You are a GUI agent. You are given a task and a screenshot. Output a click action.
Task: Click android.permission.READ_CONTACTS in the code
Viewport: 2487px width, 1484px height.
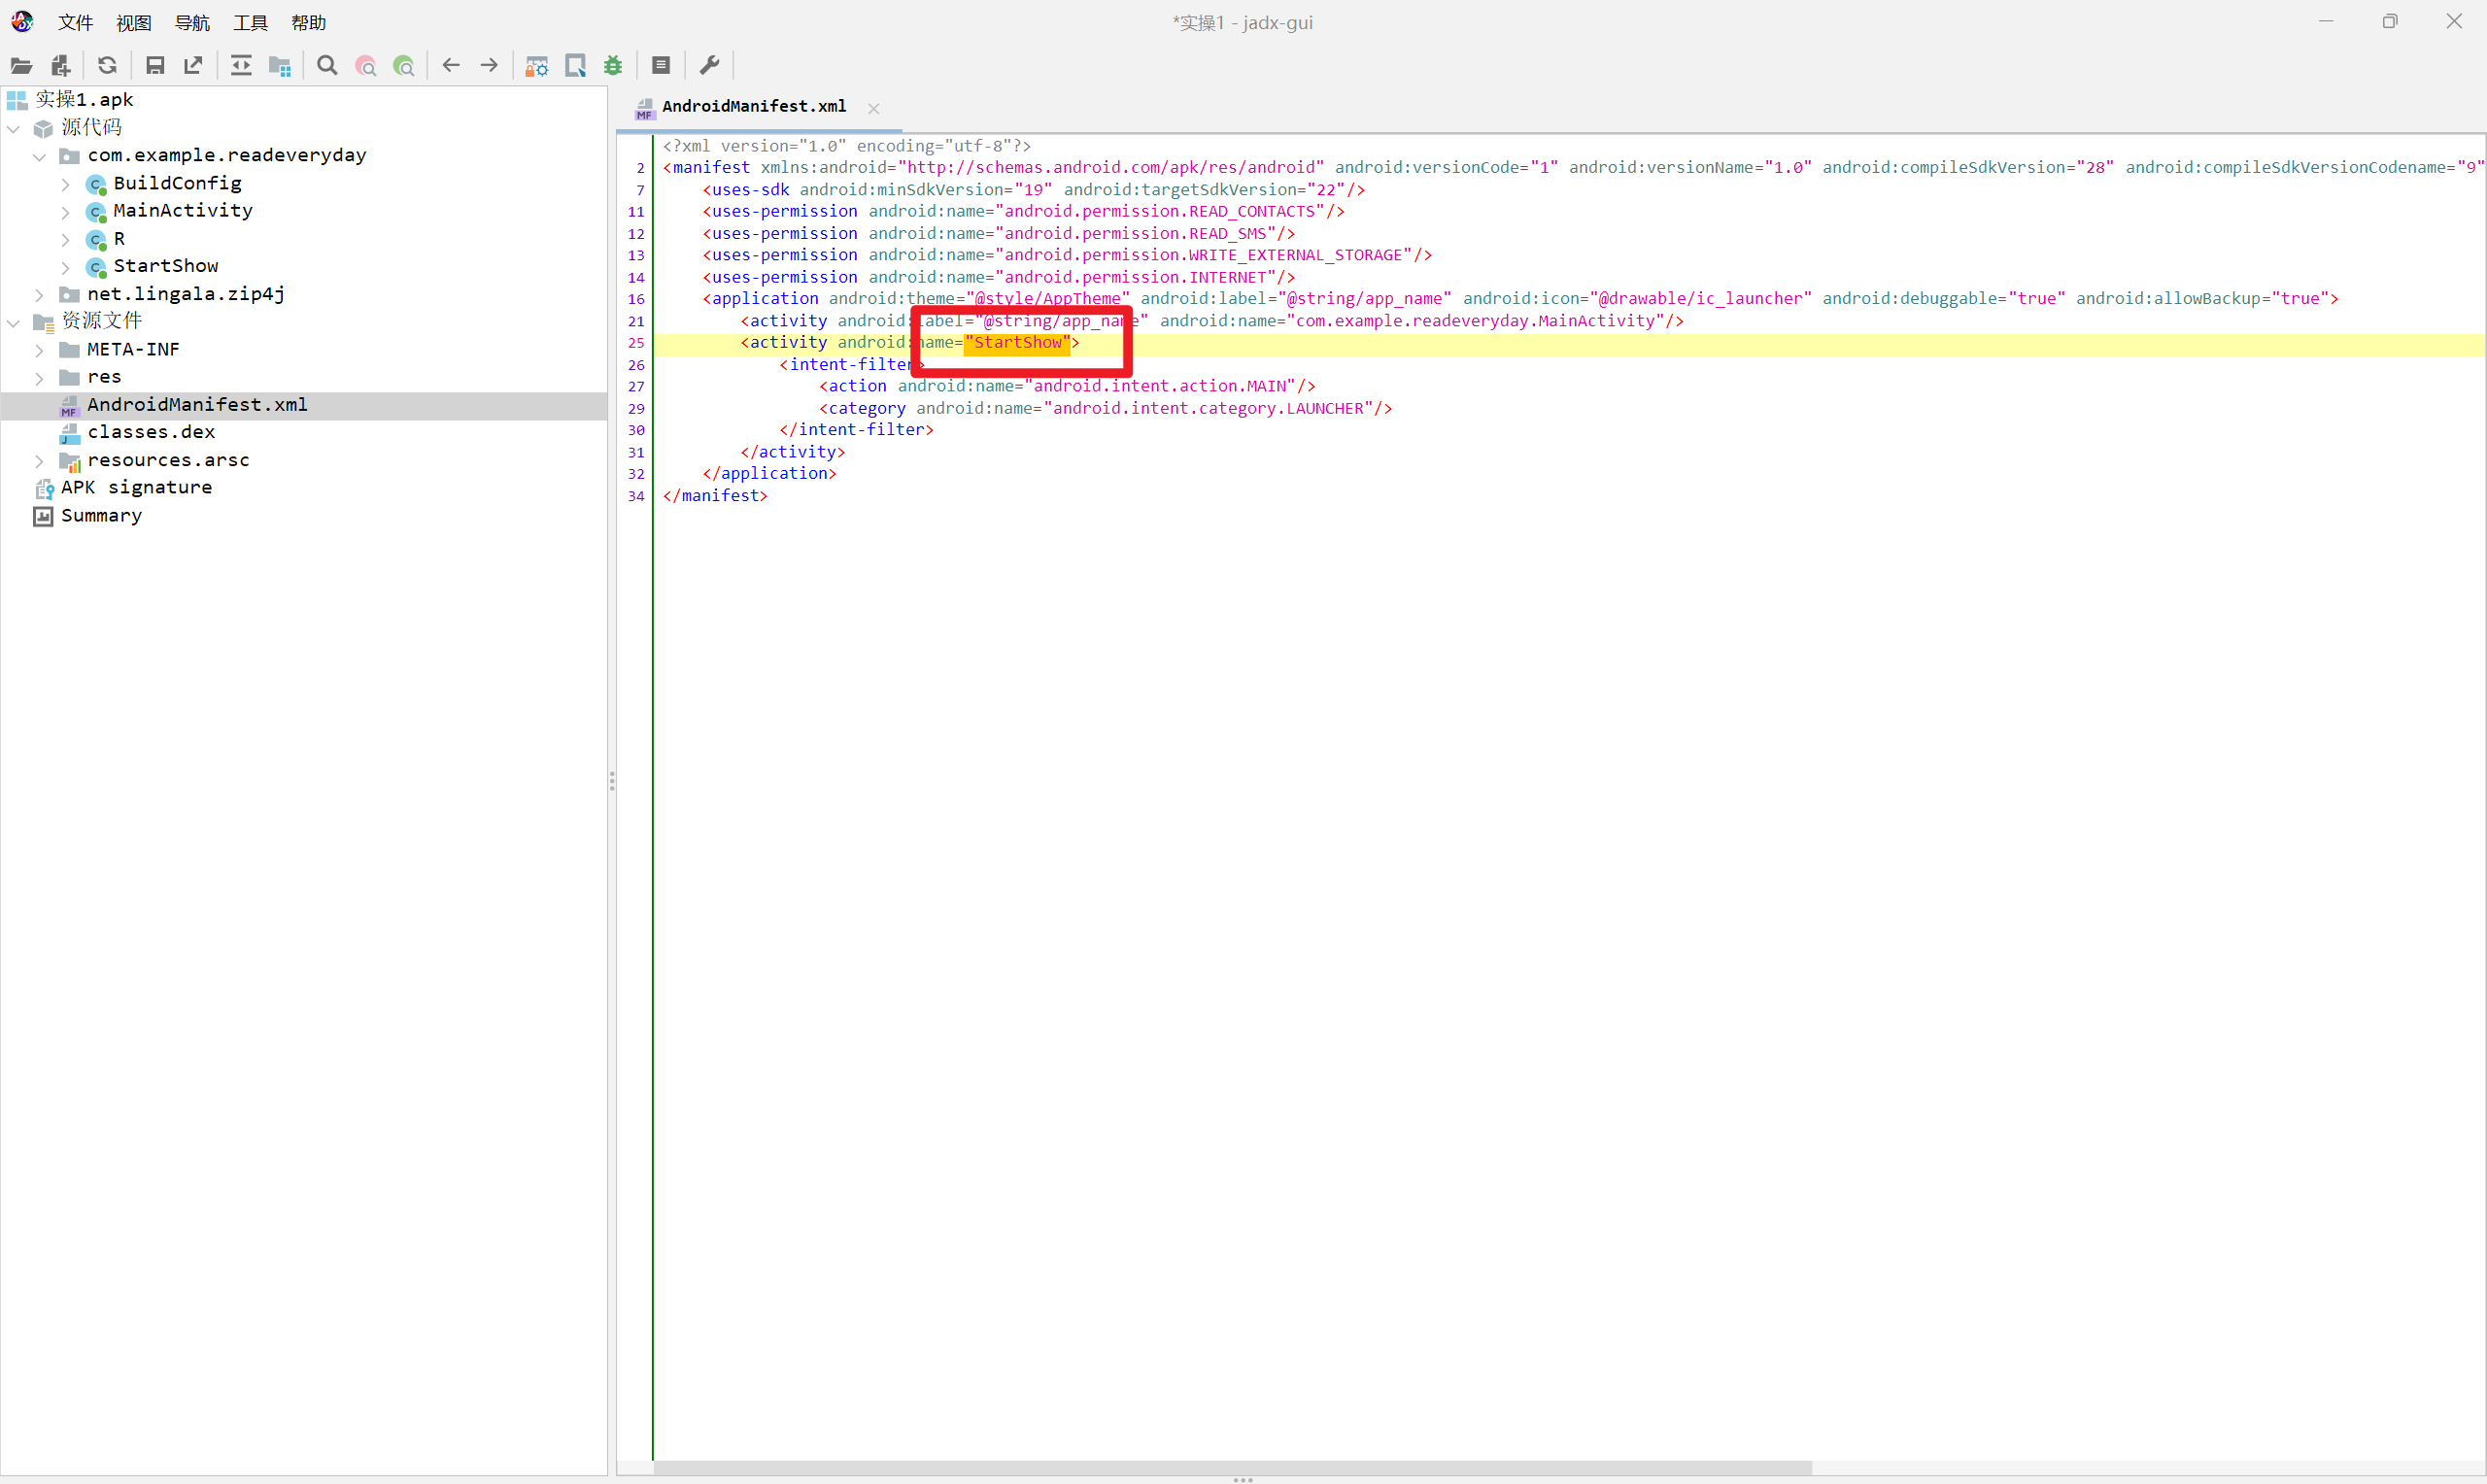(x=1159, y=211)
